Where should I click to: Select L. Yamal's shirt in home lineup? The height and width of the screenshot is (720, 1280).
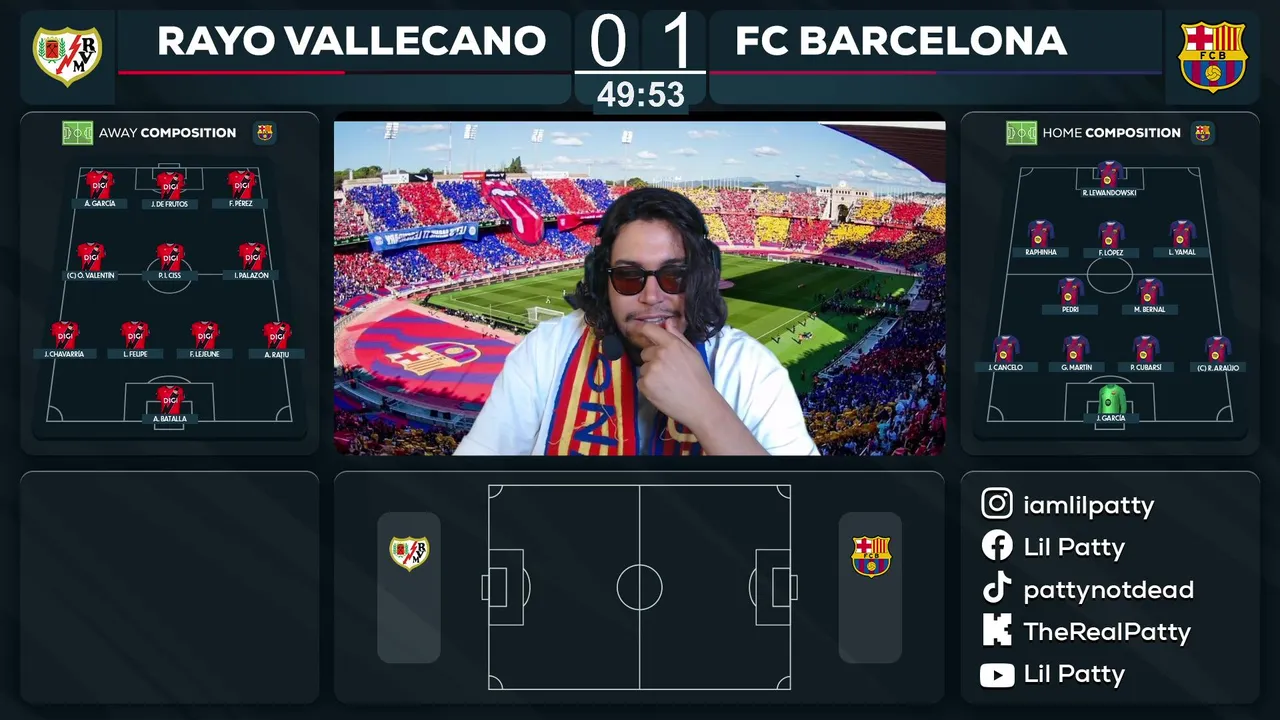1182,233
